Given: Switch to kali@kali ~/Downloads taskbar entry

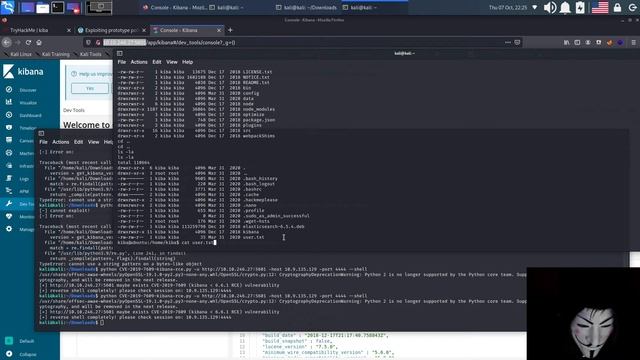Looking at the screenshot, I should (x=307, y=7).
